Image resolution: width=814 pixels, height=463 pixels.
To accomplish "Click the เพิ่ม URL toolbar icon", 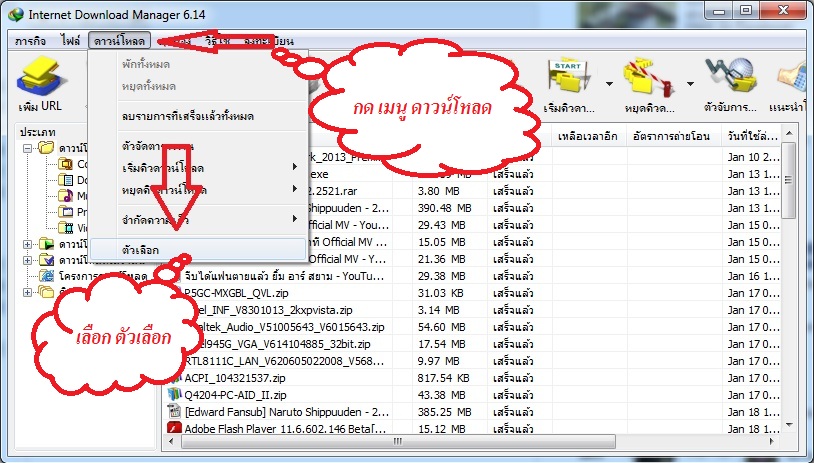I will (x=41, y=78).
